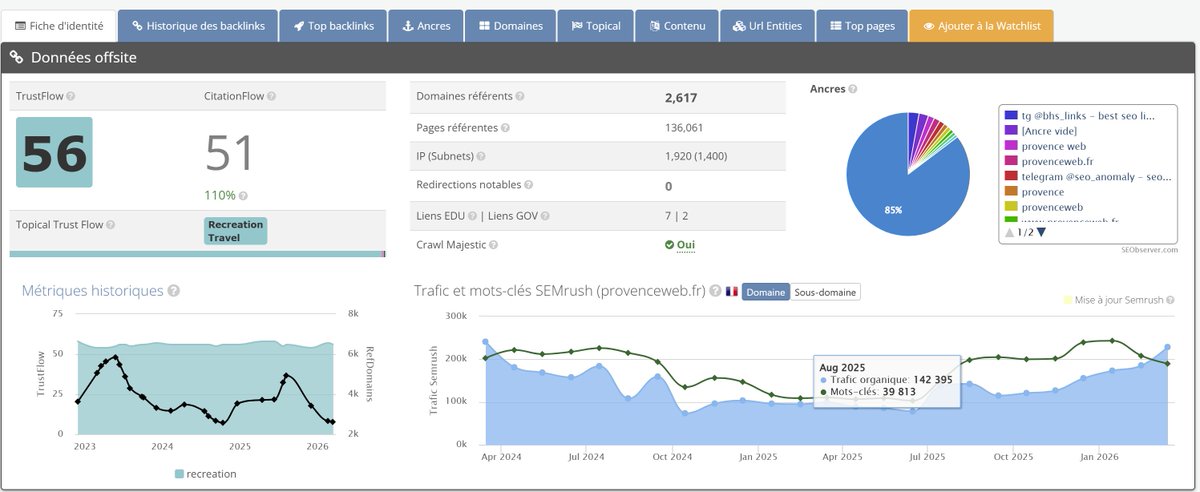
Task: Click magenta swatch for provence web
Action: 1011,146
